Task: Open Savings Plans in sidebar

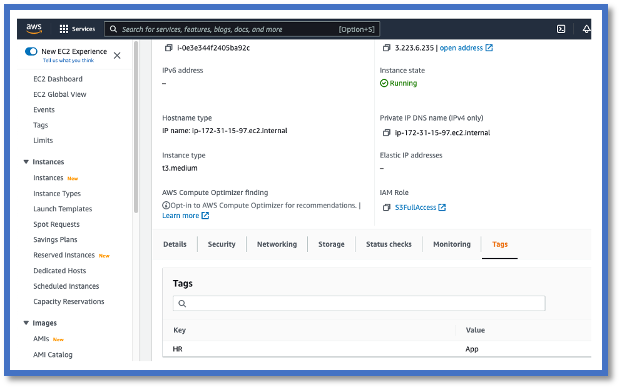Action: click(x=55, y=240)
